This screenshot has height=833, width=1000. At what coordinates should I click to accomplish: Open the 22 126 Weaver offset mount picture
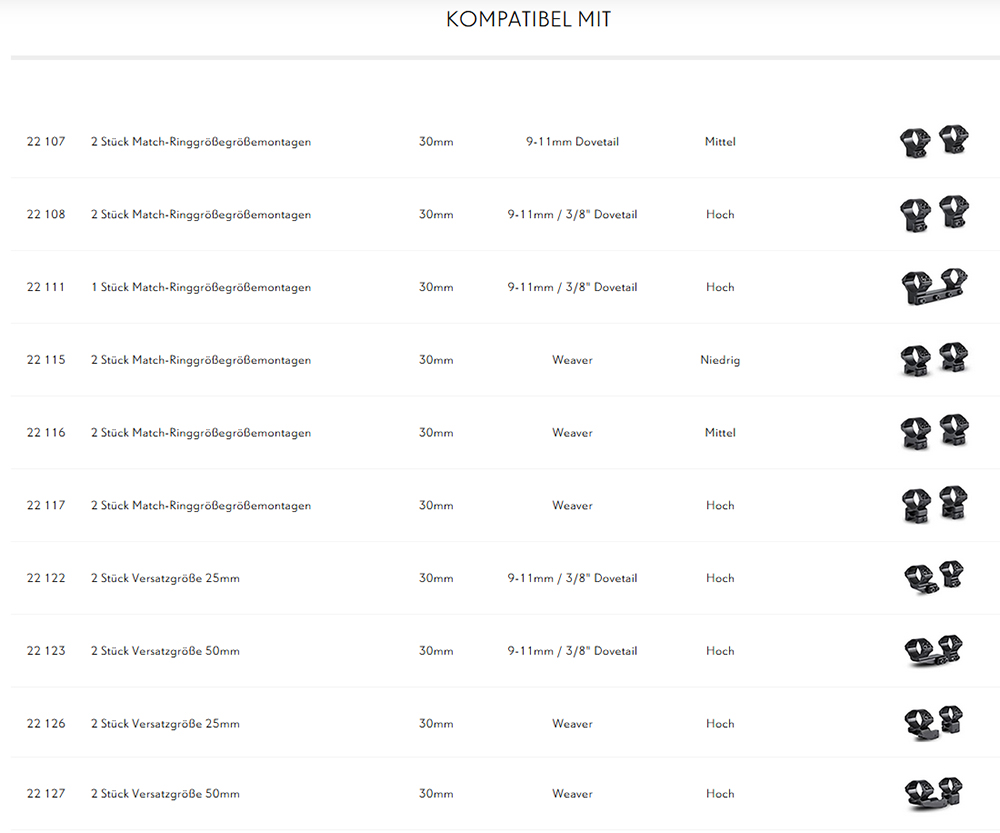click(x=934, y=723)
